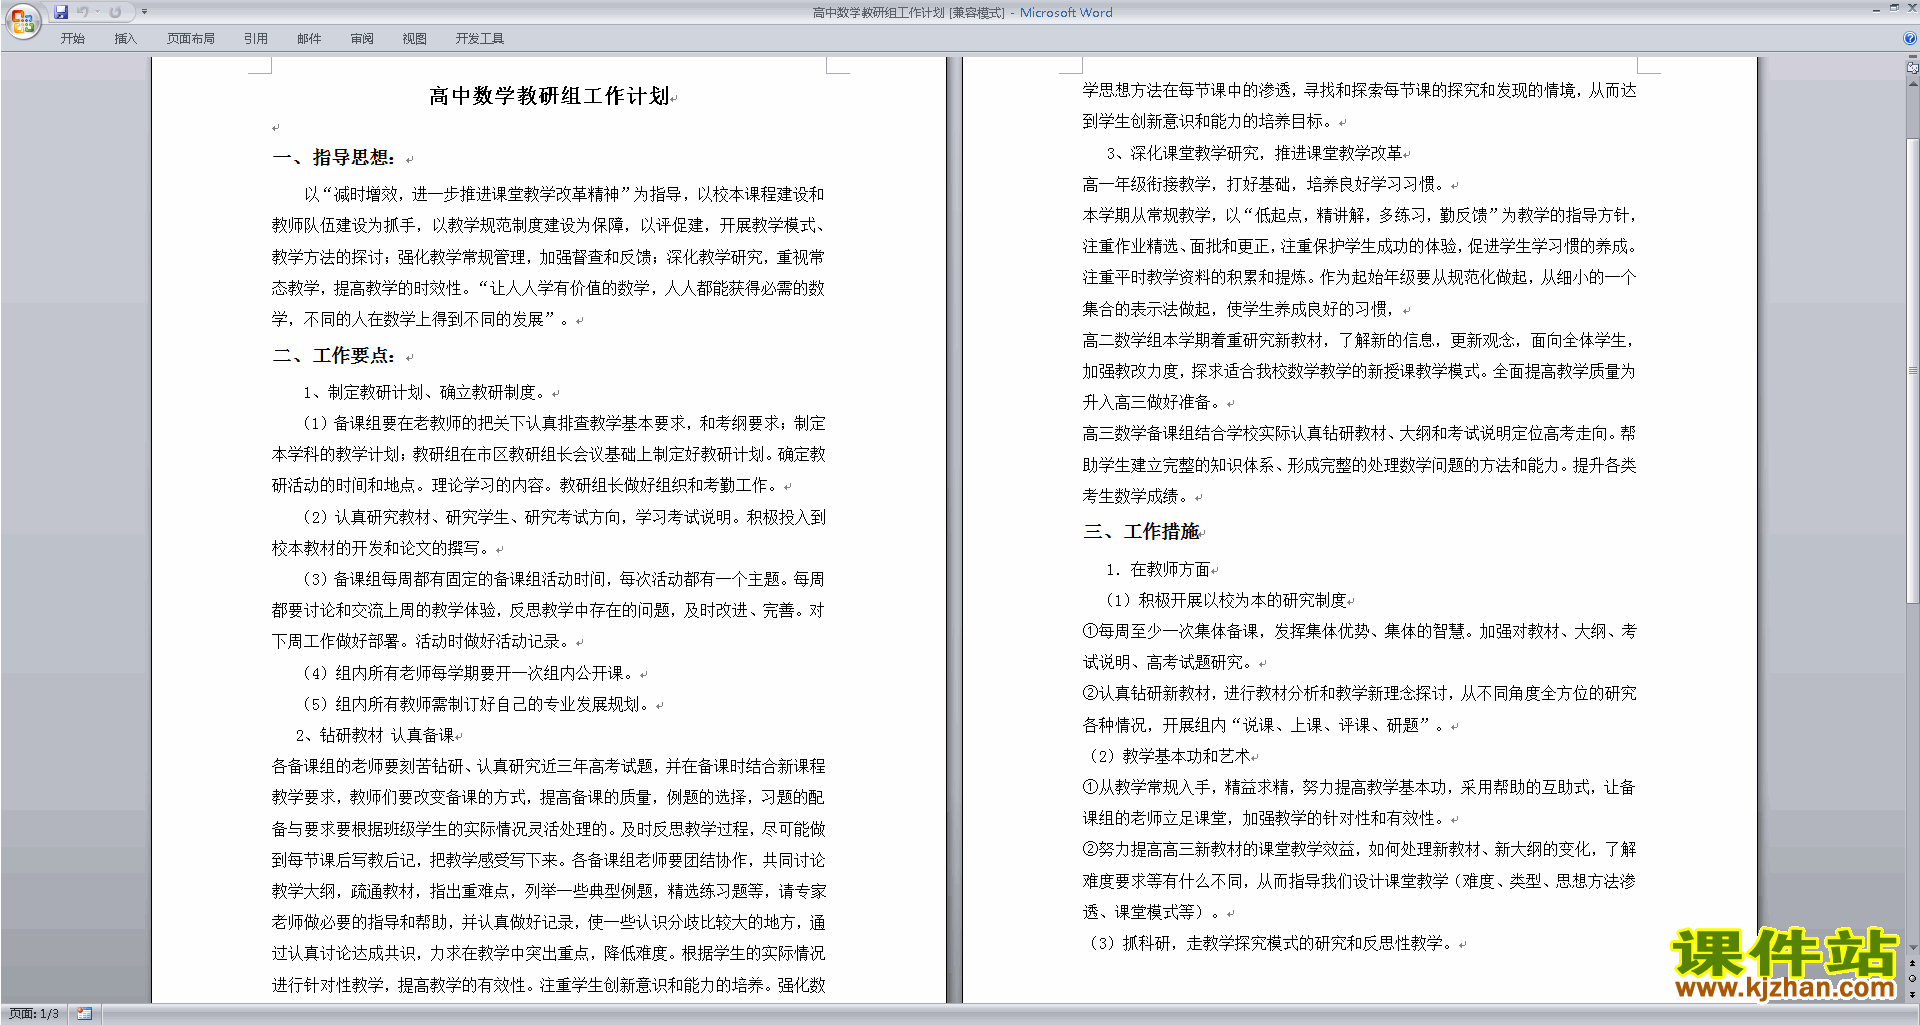Toggle the ruler icon above the scrollbar
1920x1025 pixels.
point(1913,68)
